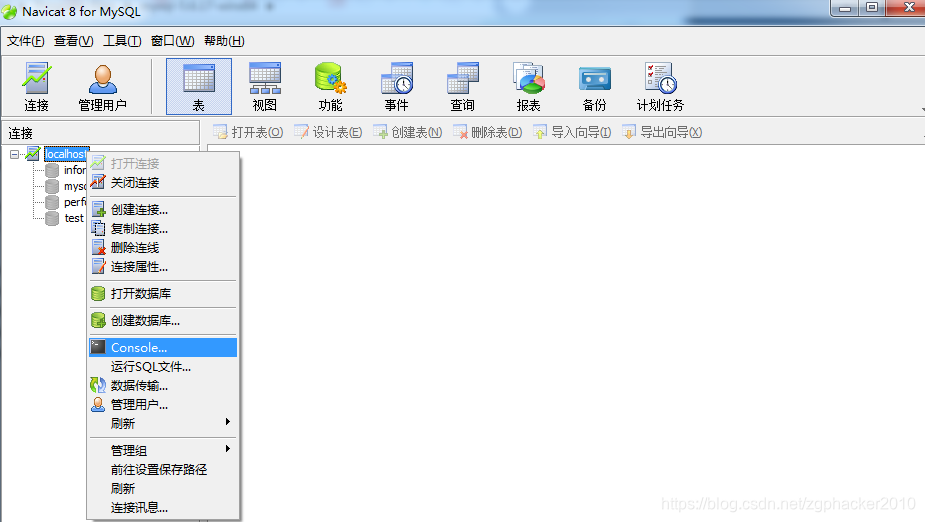The height and width of the screenshot is (522, 925).
Task: Choose Close Connection (关闭连接) from context menu
Action: tap(163, 183)
